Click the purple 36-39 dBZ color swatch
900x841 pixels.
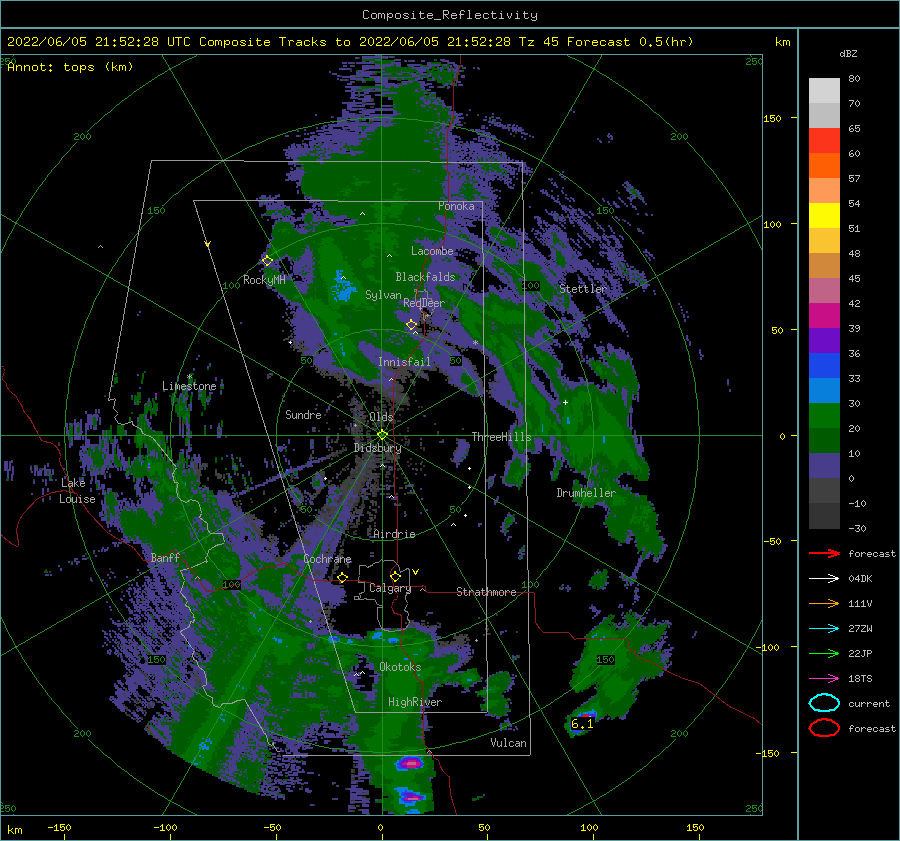(x=824, y=341)
